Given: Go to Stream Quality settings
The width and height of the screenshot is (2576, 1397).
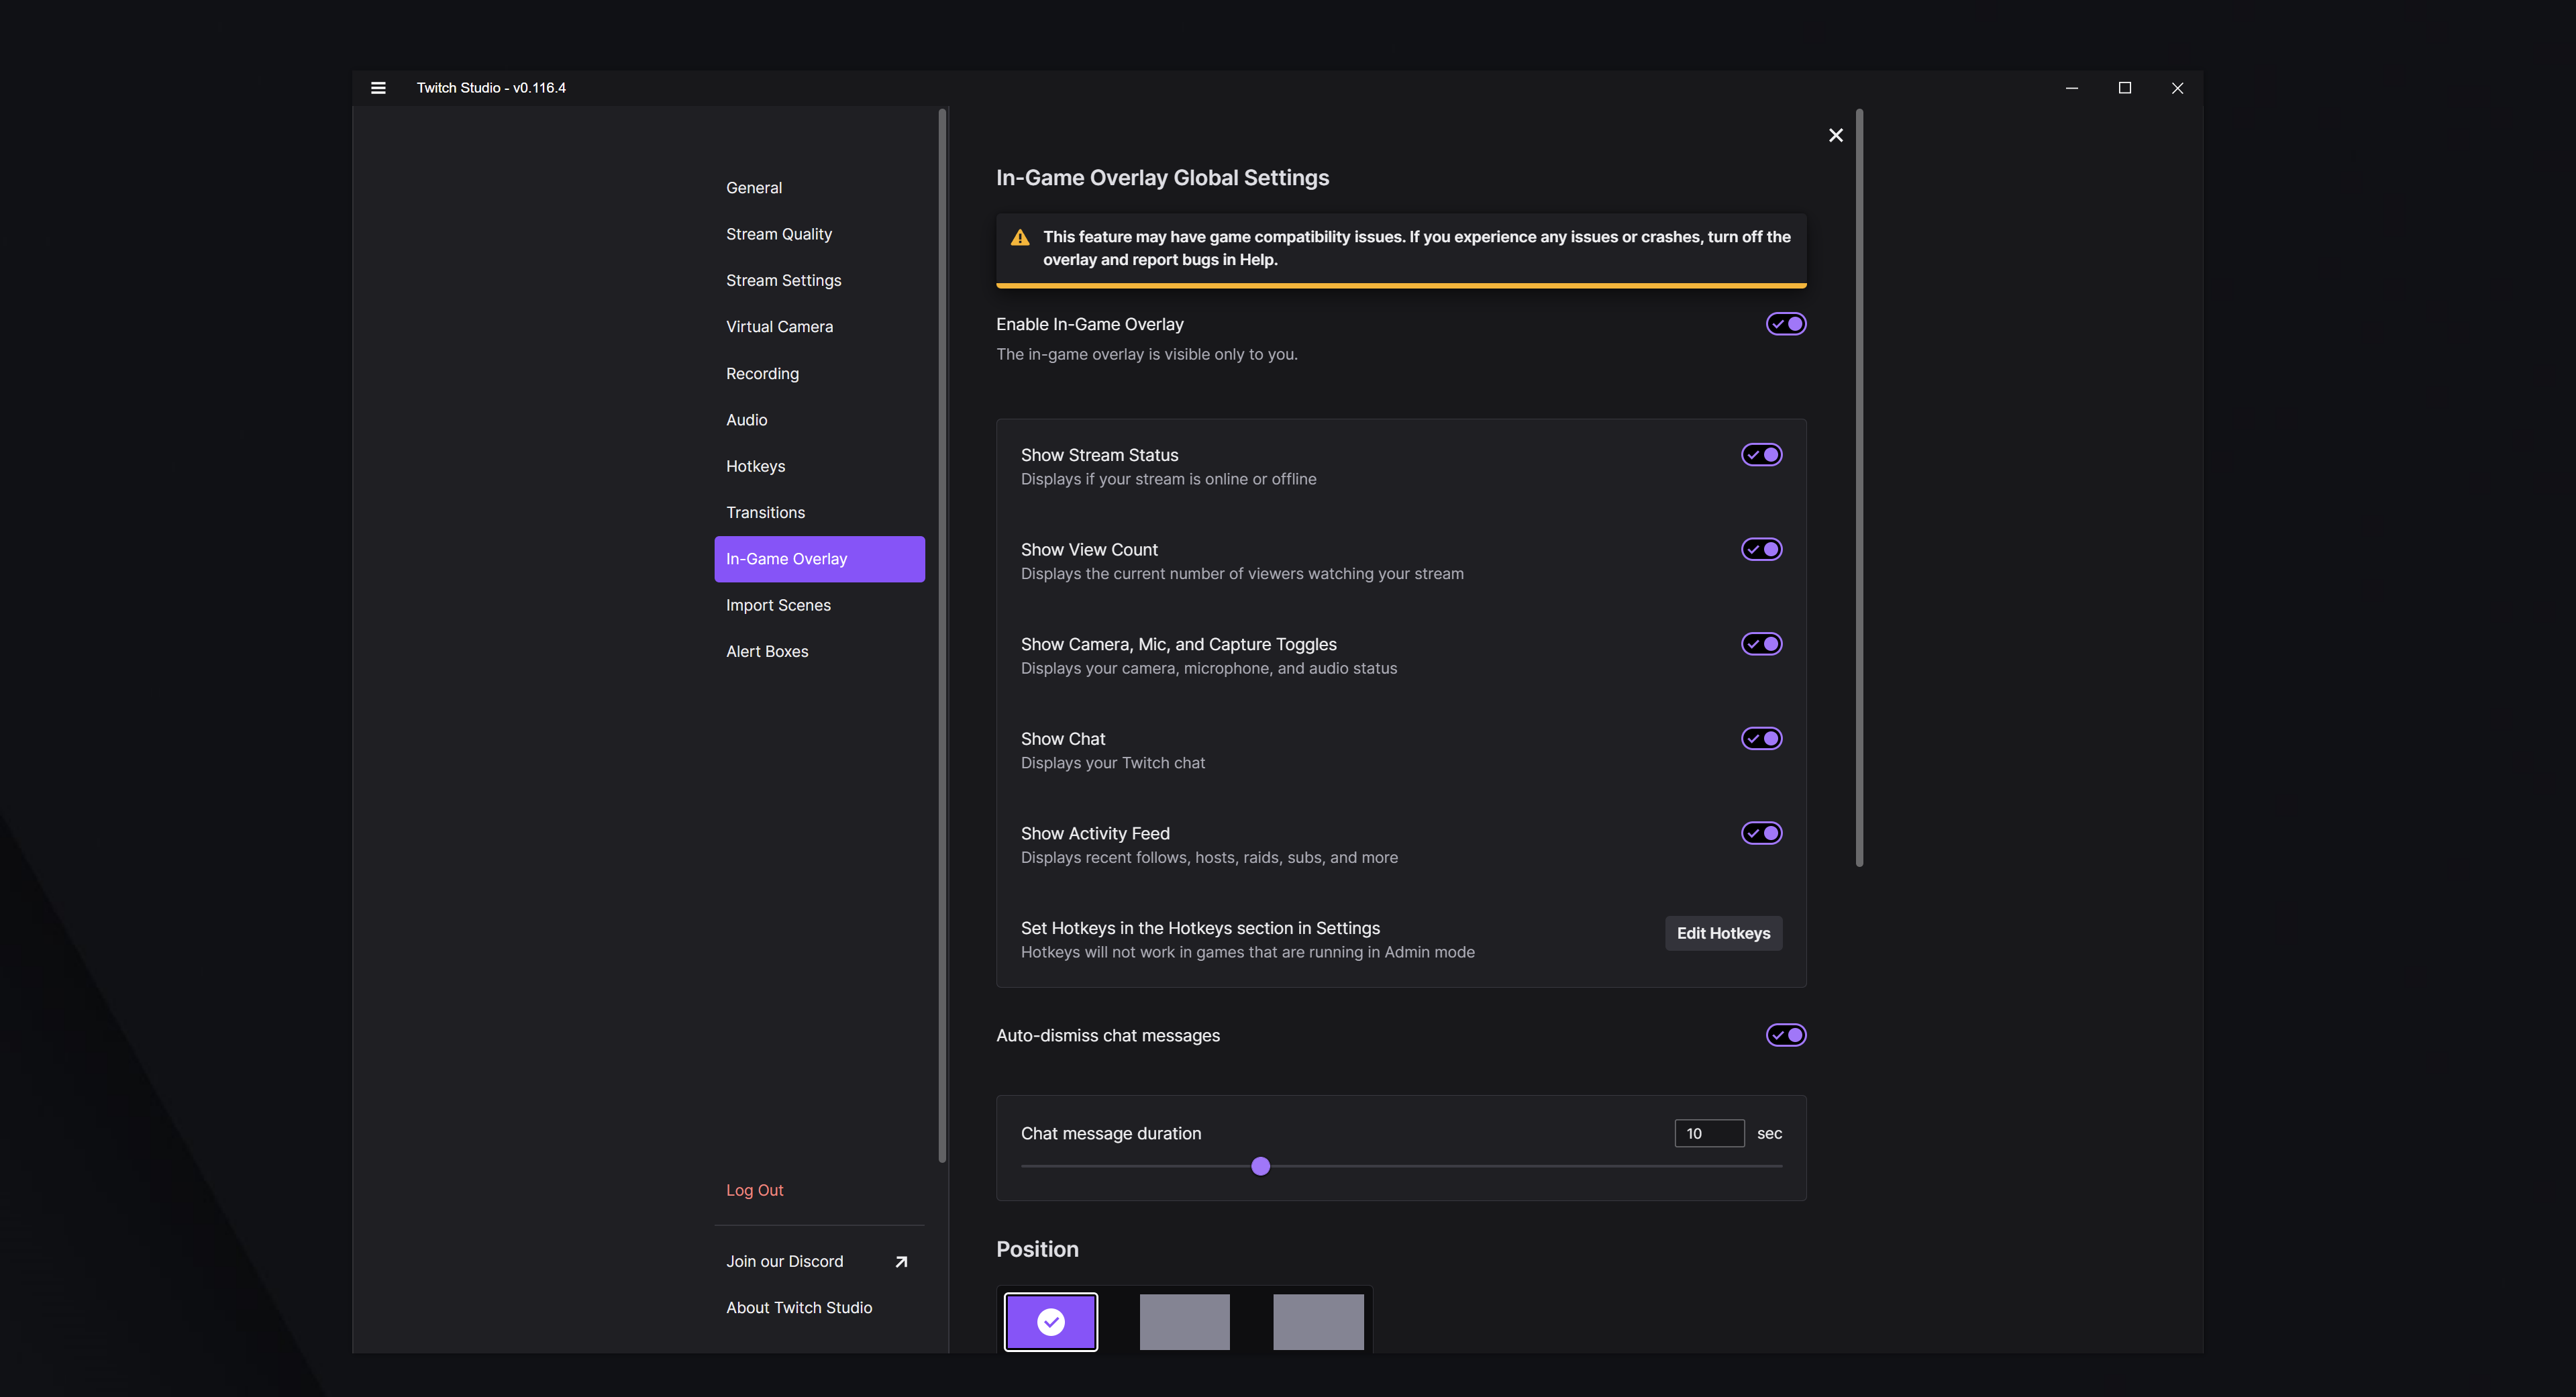Looking at the screenshot, I should tap(819, 234).
